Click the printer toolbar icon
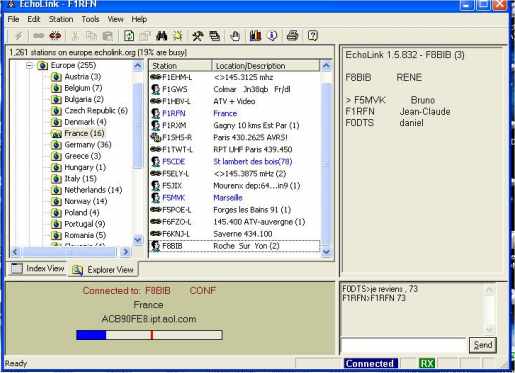Viewport: 515px width, 373px height. (x=292, y=36)
